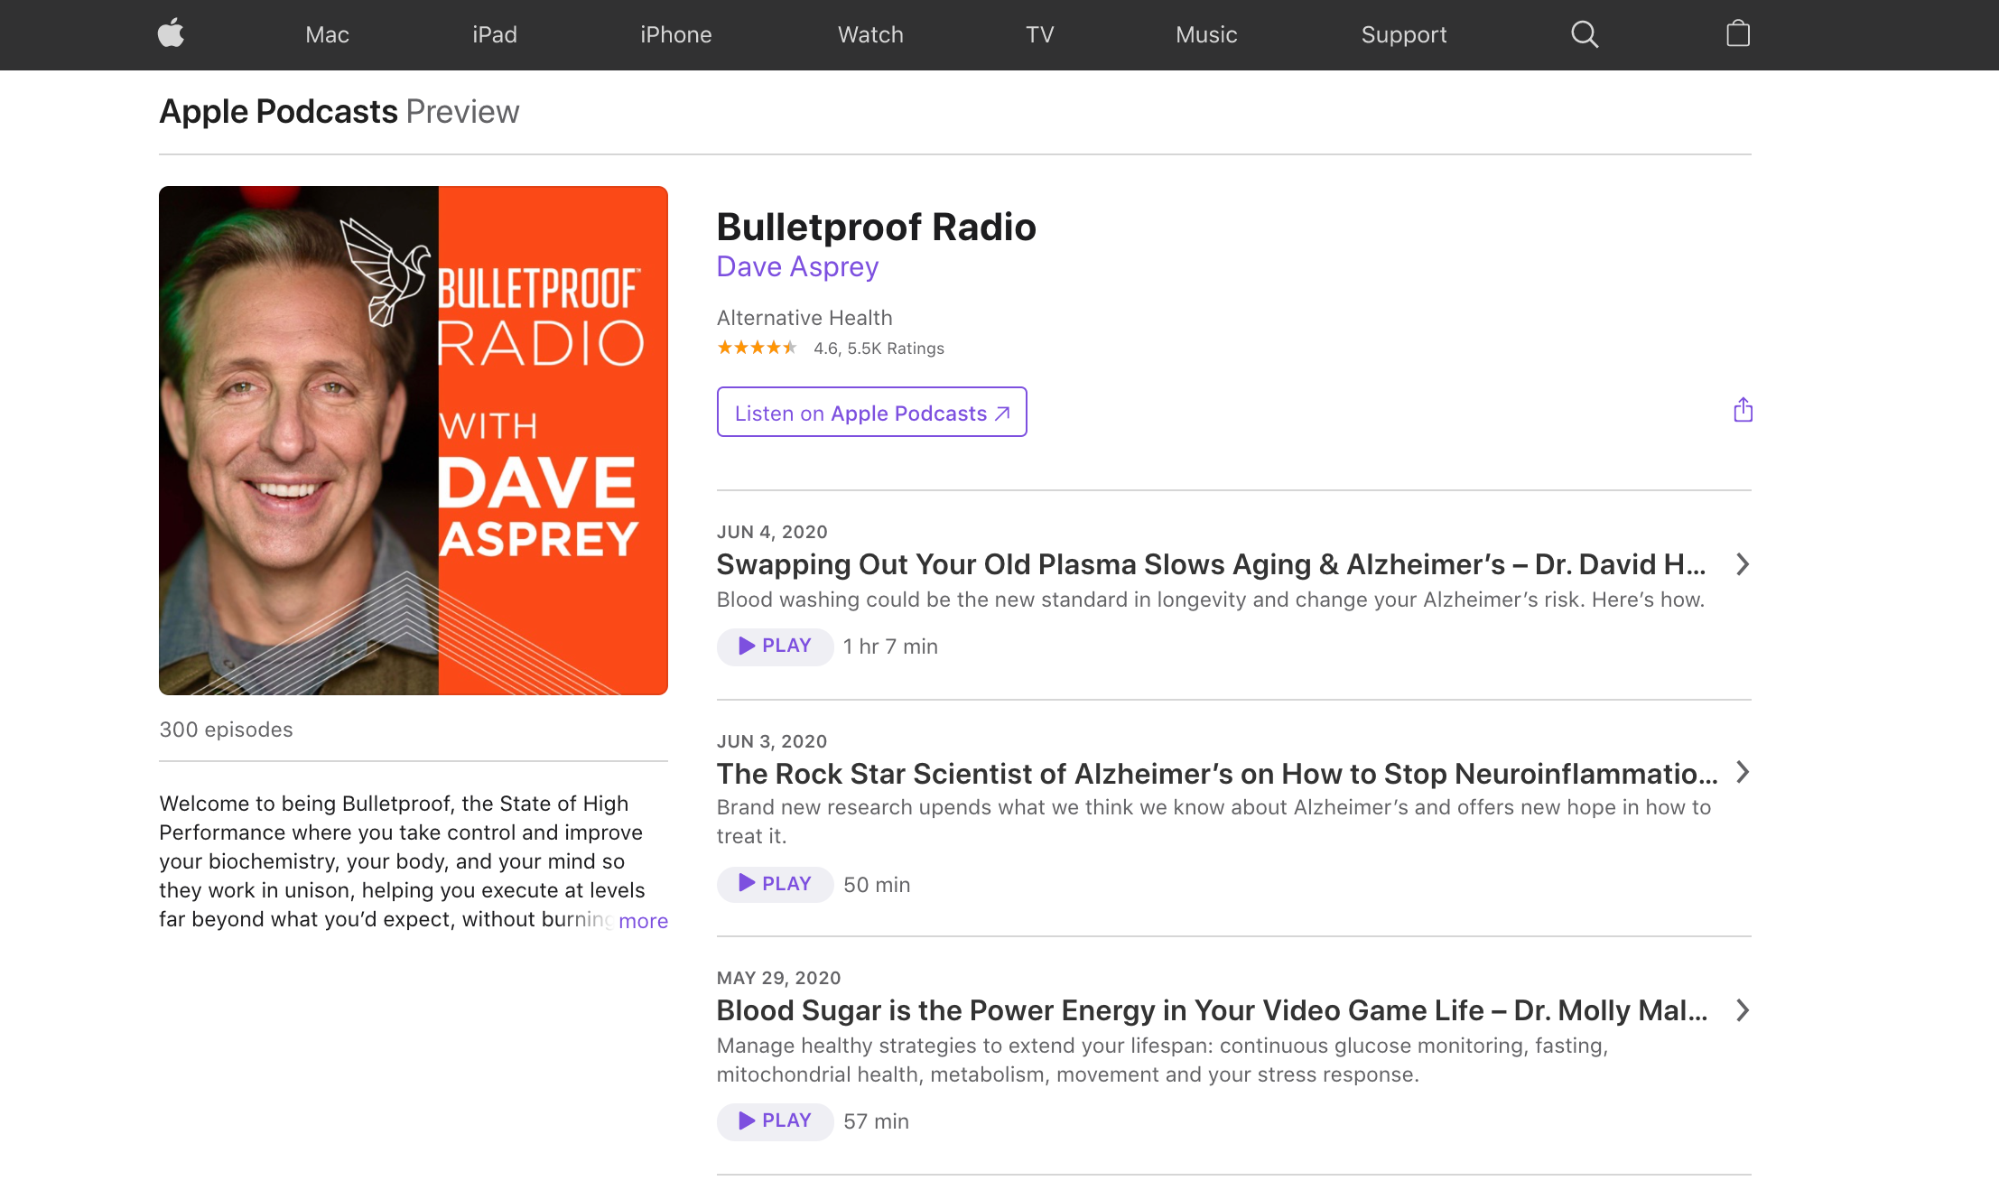The height and width of the screenshot is (1180, 1999).
Task: Click the JUN 4, 2020 date
Action: (x=772, y=532)
